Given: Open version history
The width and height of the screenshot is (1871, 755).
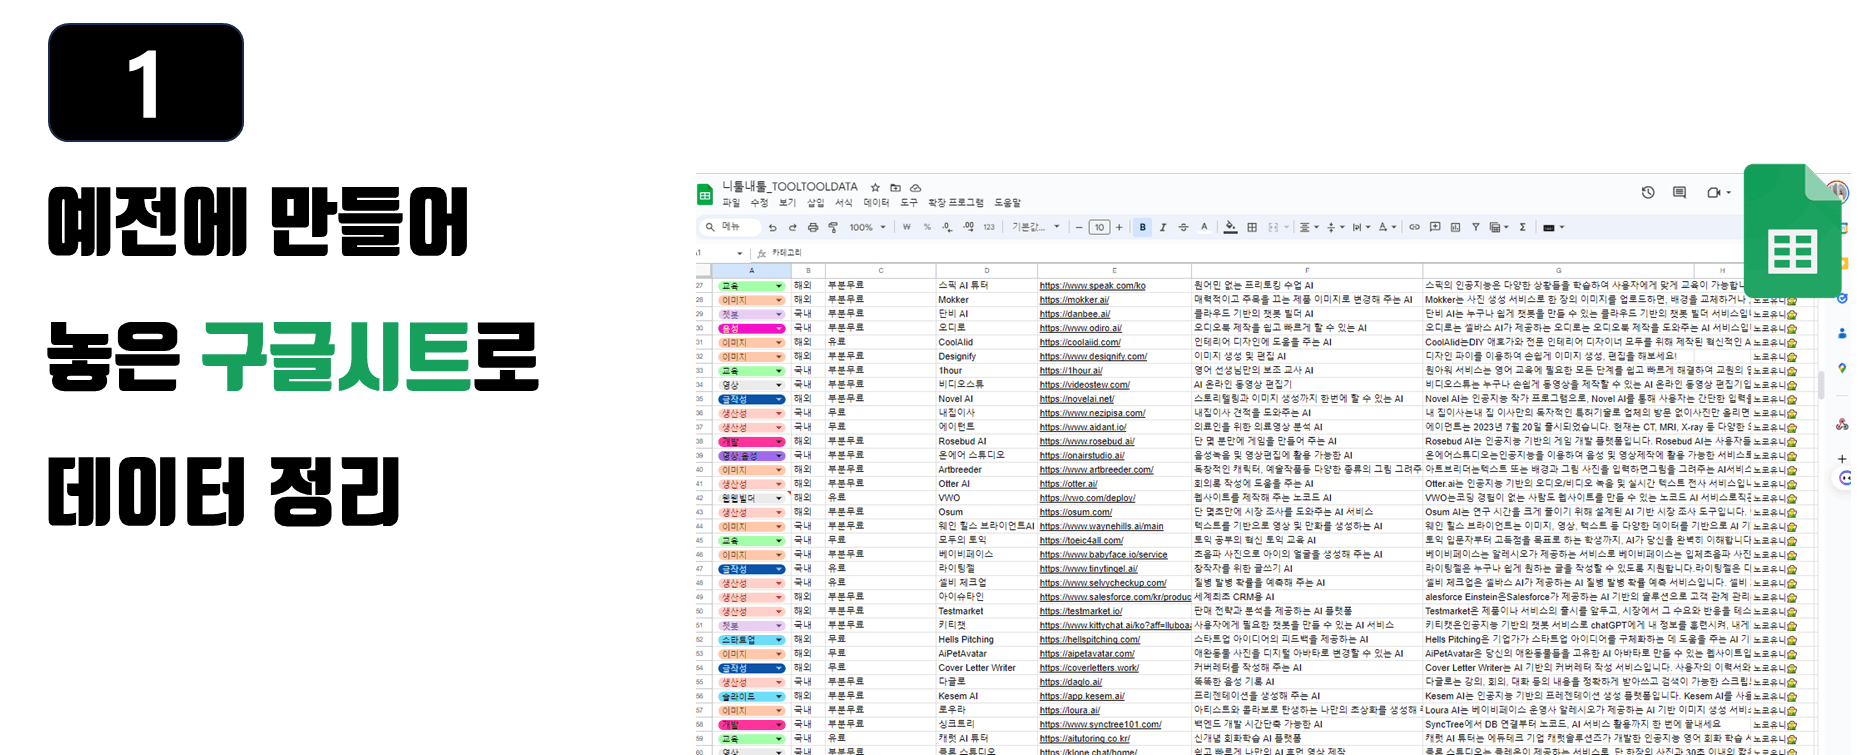Looking at the screenshot, I should [1648, 192].
